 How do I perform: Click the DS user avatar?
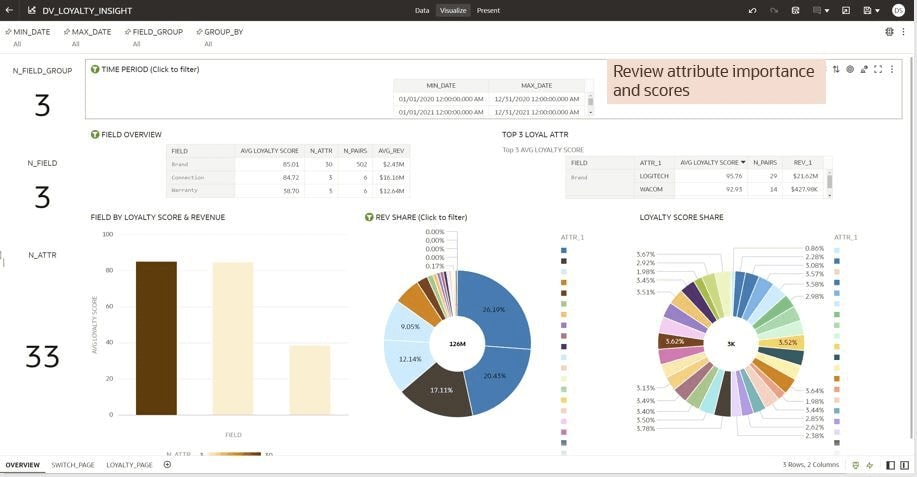click(x=898, y=10)
